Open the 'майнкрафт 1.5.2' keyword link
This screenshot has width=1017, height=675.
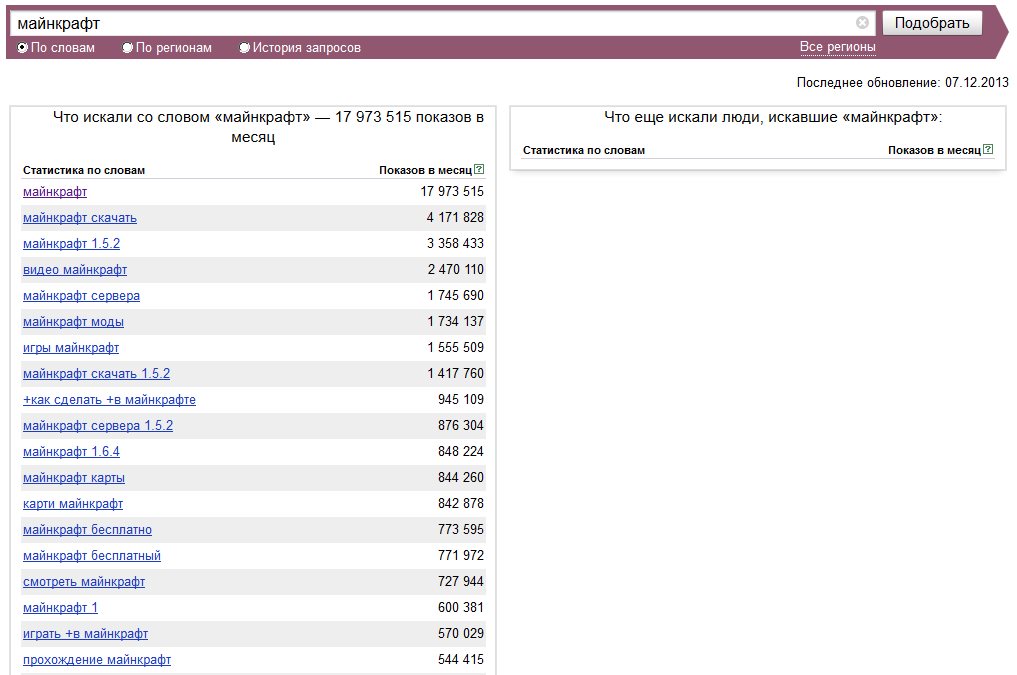pyautogui.click(x=71, y=243)
